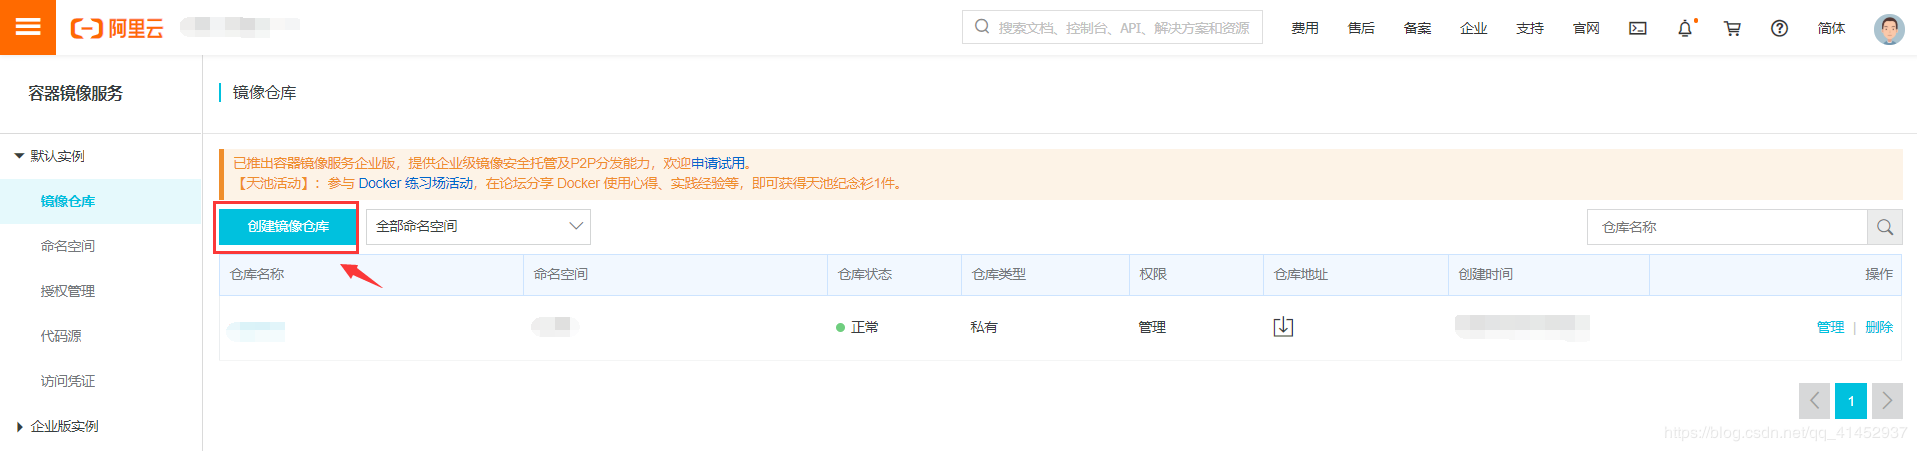Screen dimensions: 1917x451
Task: Open the help question mark icon
Action: pos(1779,28)
